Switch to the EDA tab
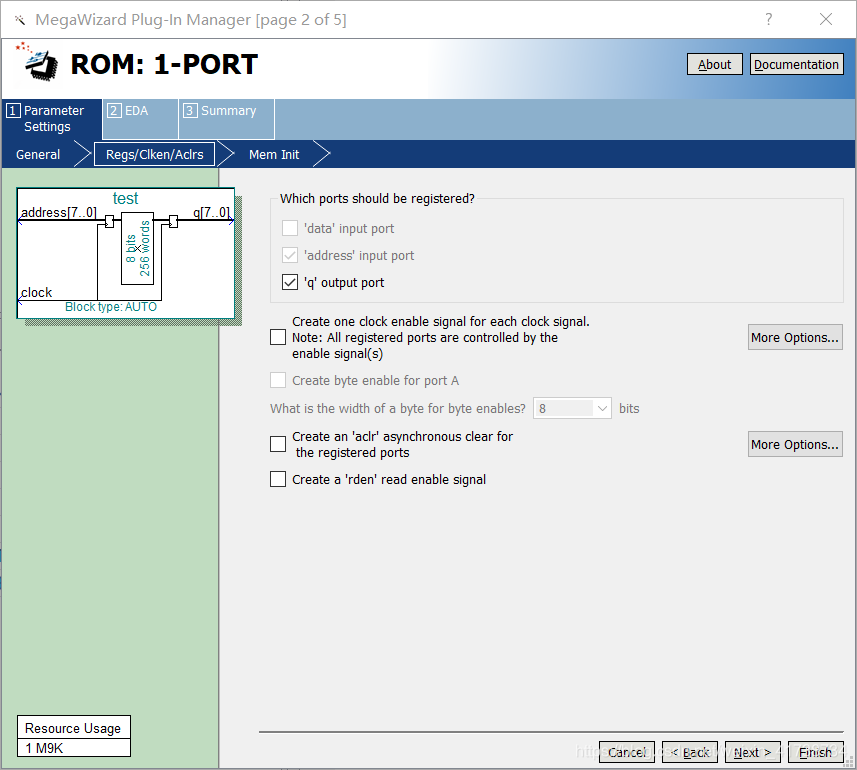Screen dimensions: 857x770 [x=140, y=119]
